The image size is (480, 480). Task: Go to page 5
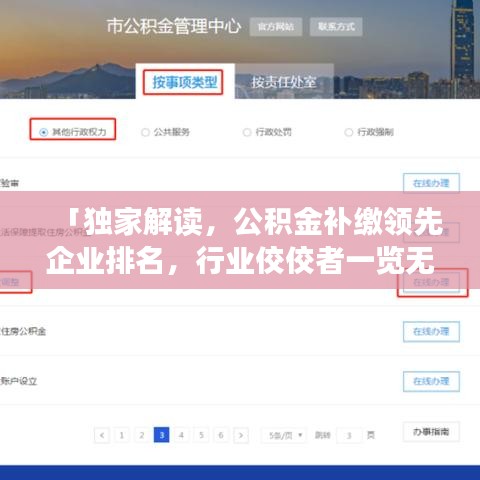pos(201,435)
